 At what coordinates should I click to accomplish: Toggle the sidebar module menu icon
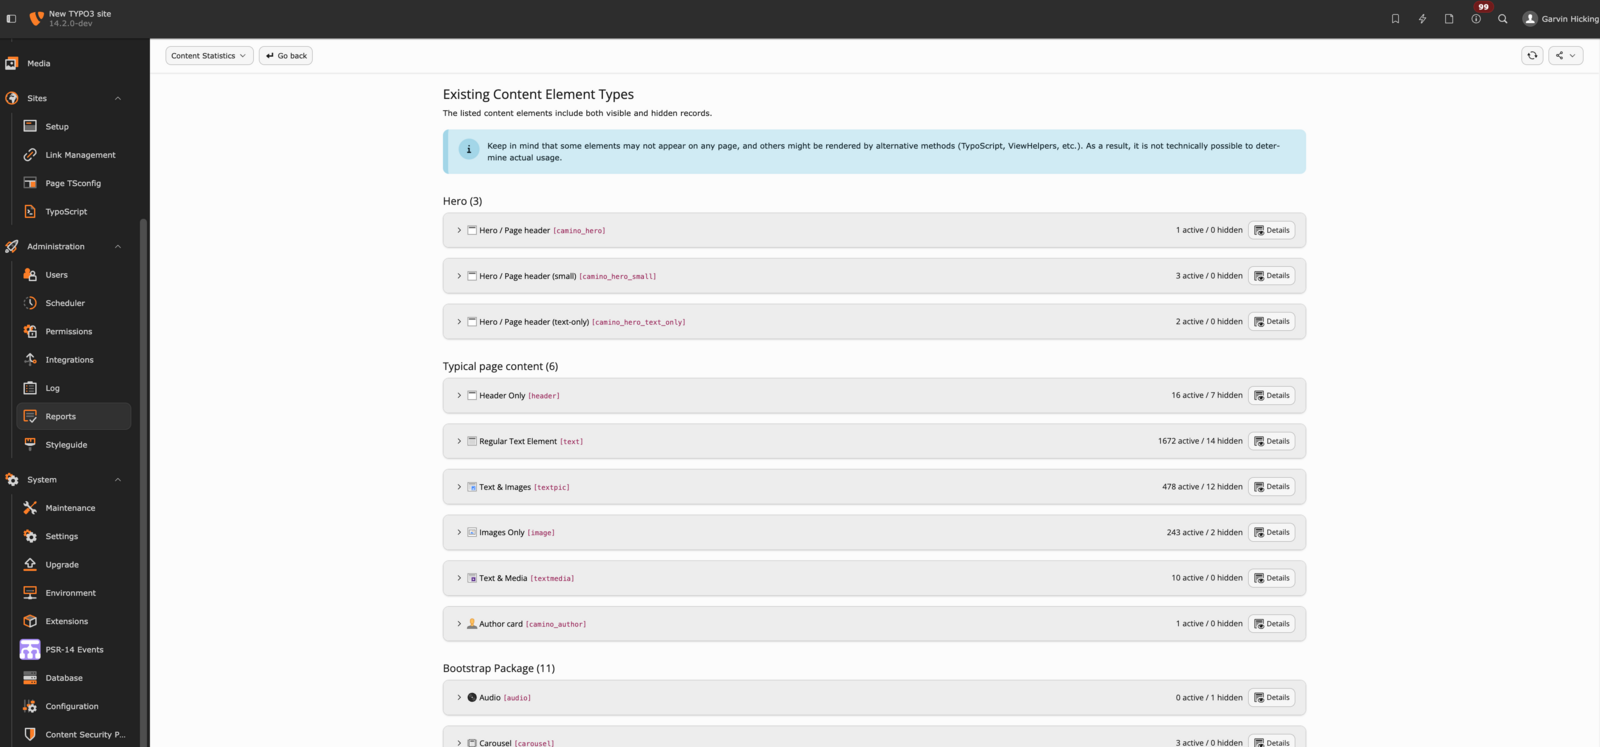tap(12, 19)
